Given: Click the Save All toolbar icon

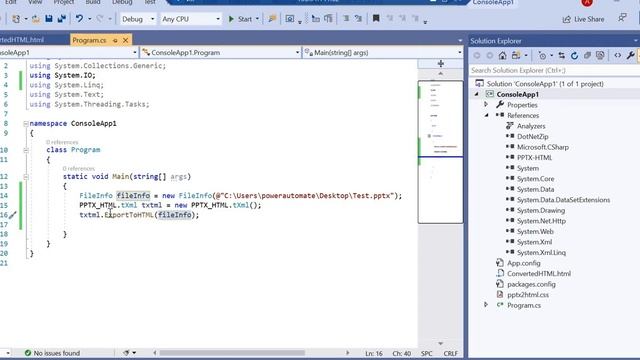Looking at the screenshot, I should coord(62,19).
